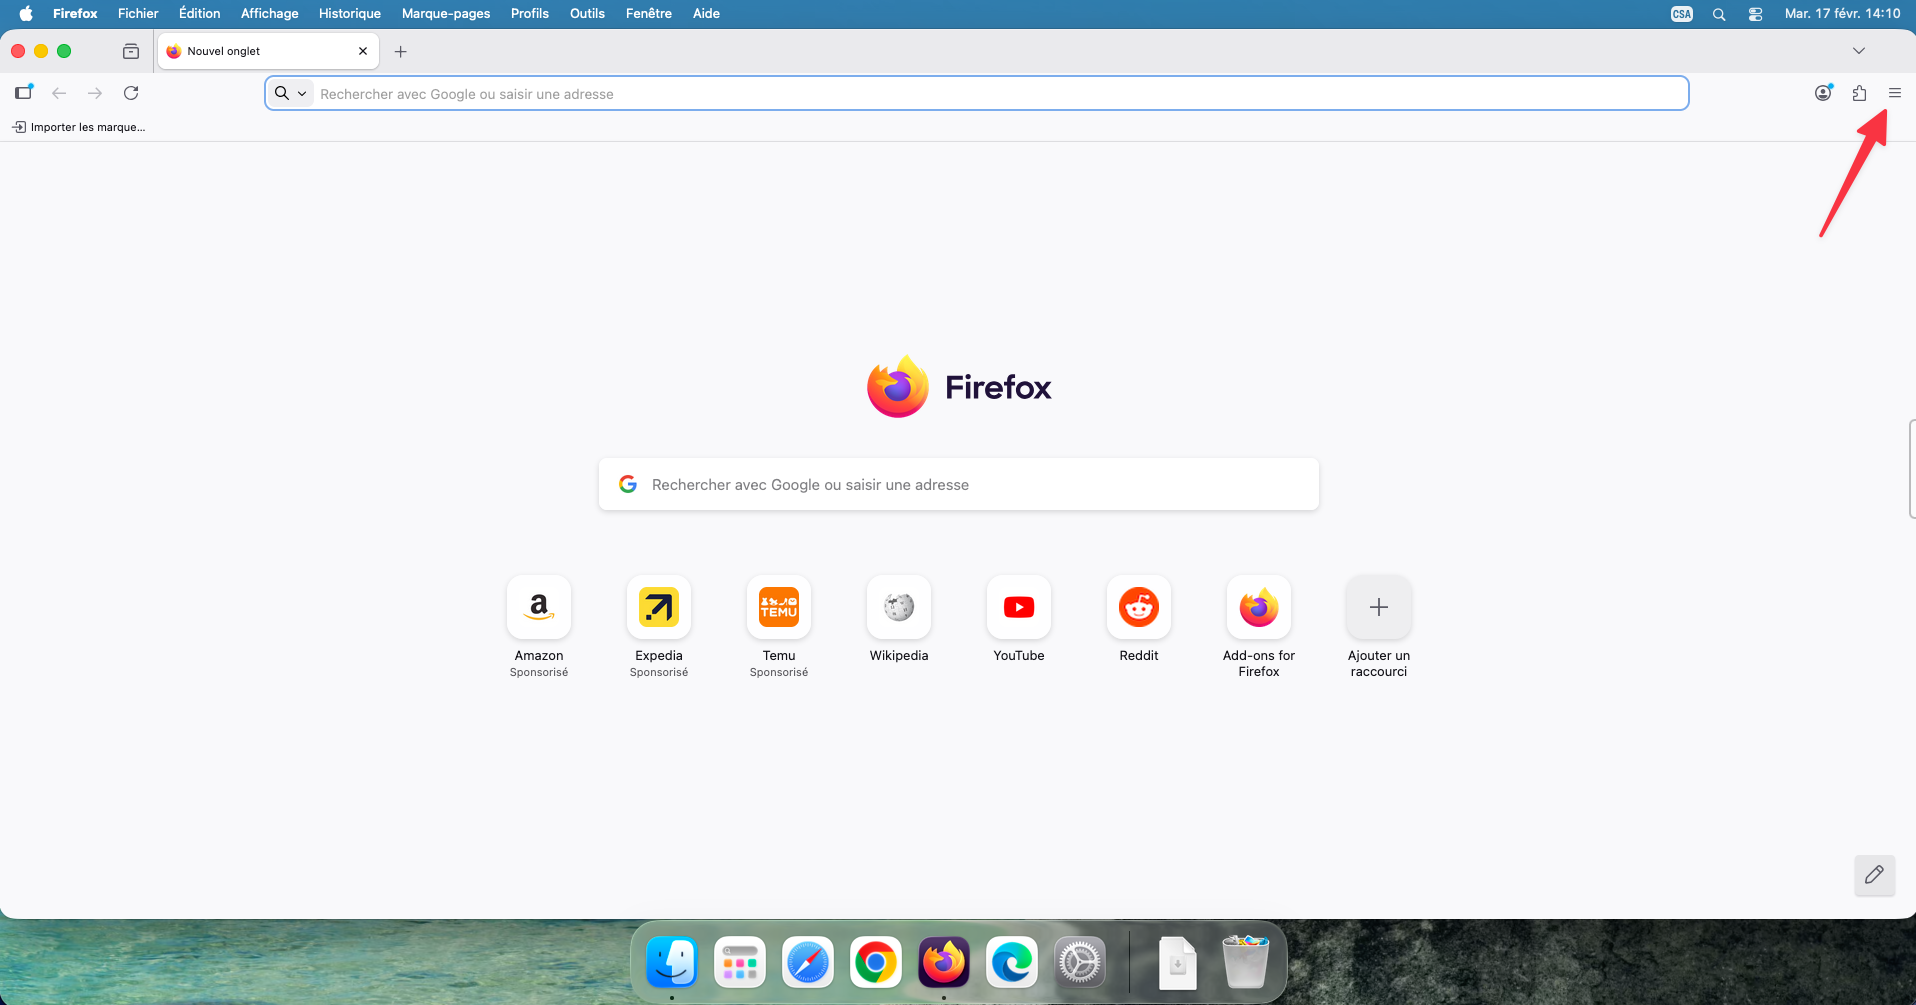
Task: Open the Firefox View icon beside the tabs
Action: (131, 51)
